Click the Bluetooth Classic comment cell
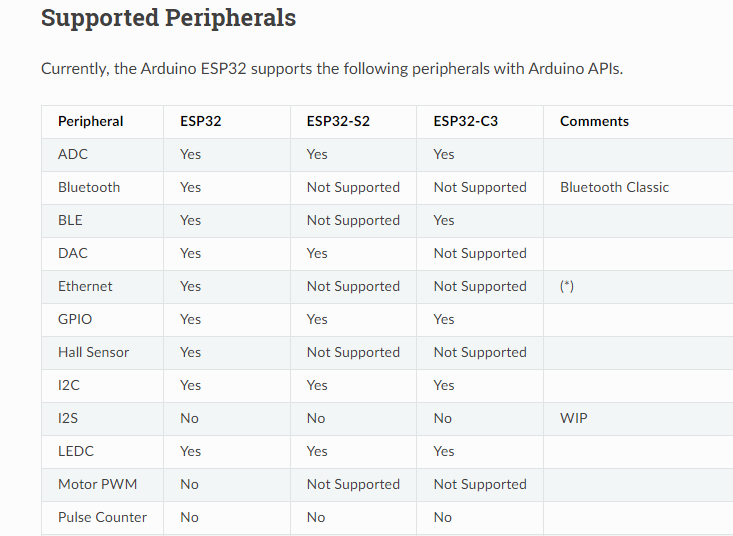 point(614,187)
